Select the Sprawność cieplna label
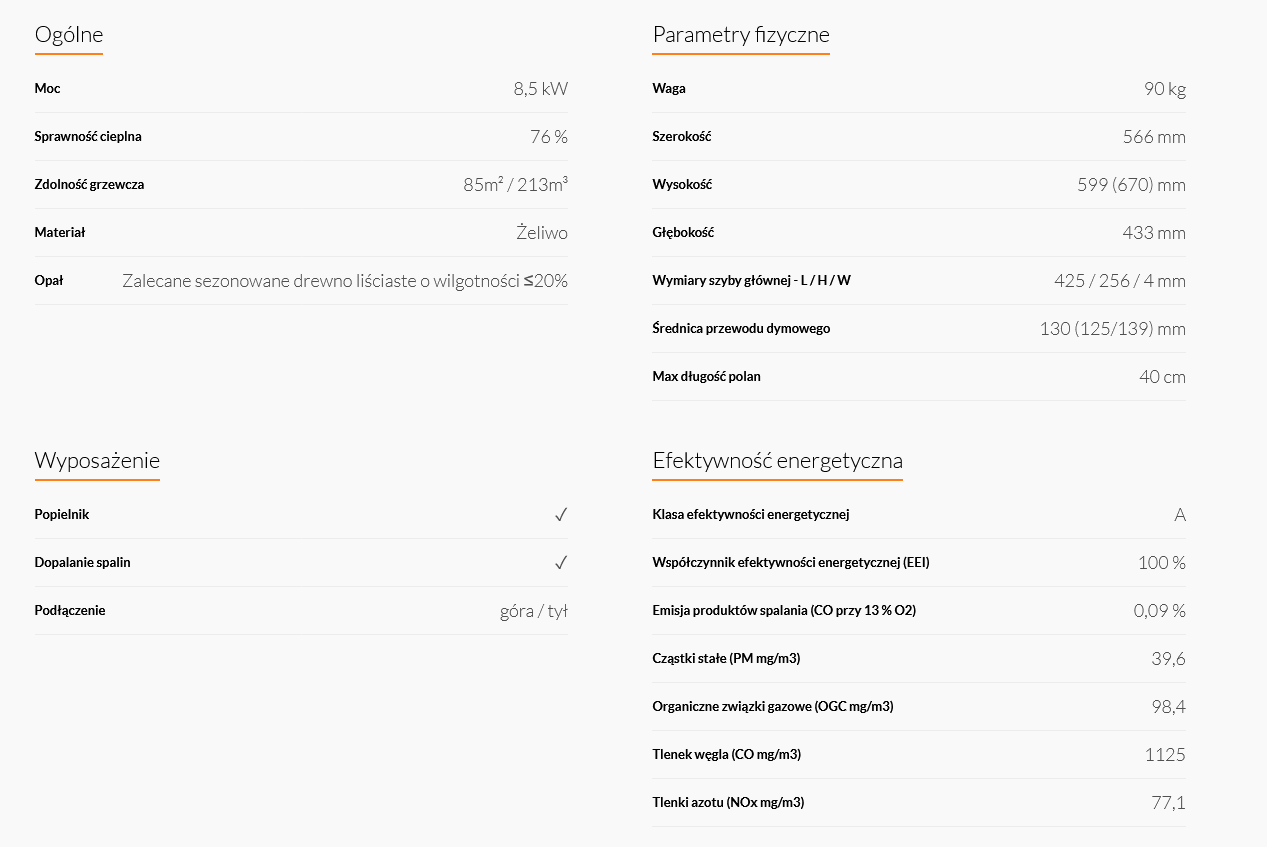Screen dimensions: 1267x847 tap(88, 136)
